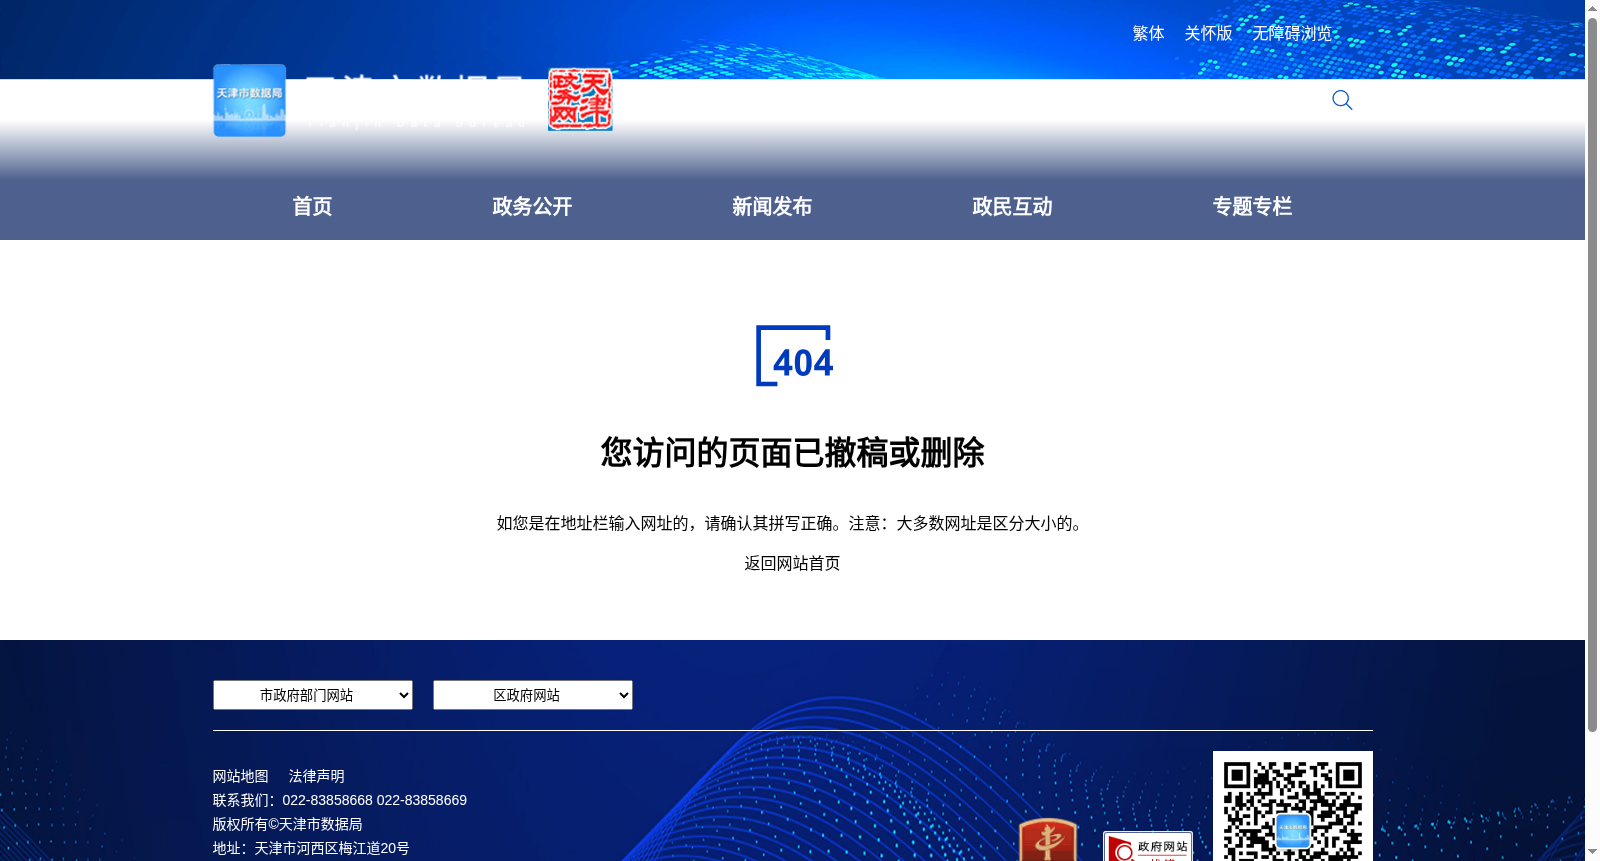Click the 您访问的页面已撤稿或删除 heading

coord(792,453)
